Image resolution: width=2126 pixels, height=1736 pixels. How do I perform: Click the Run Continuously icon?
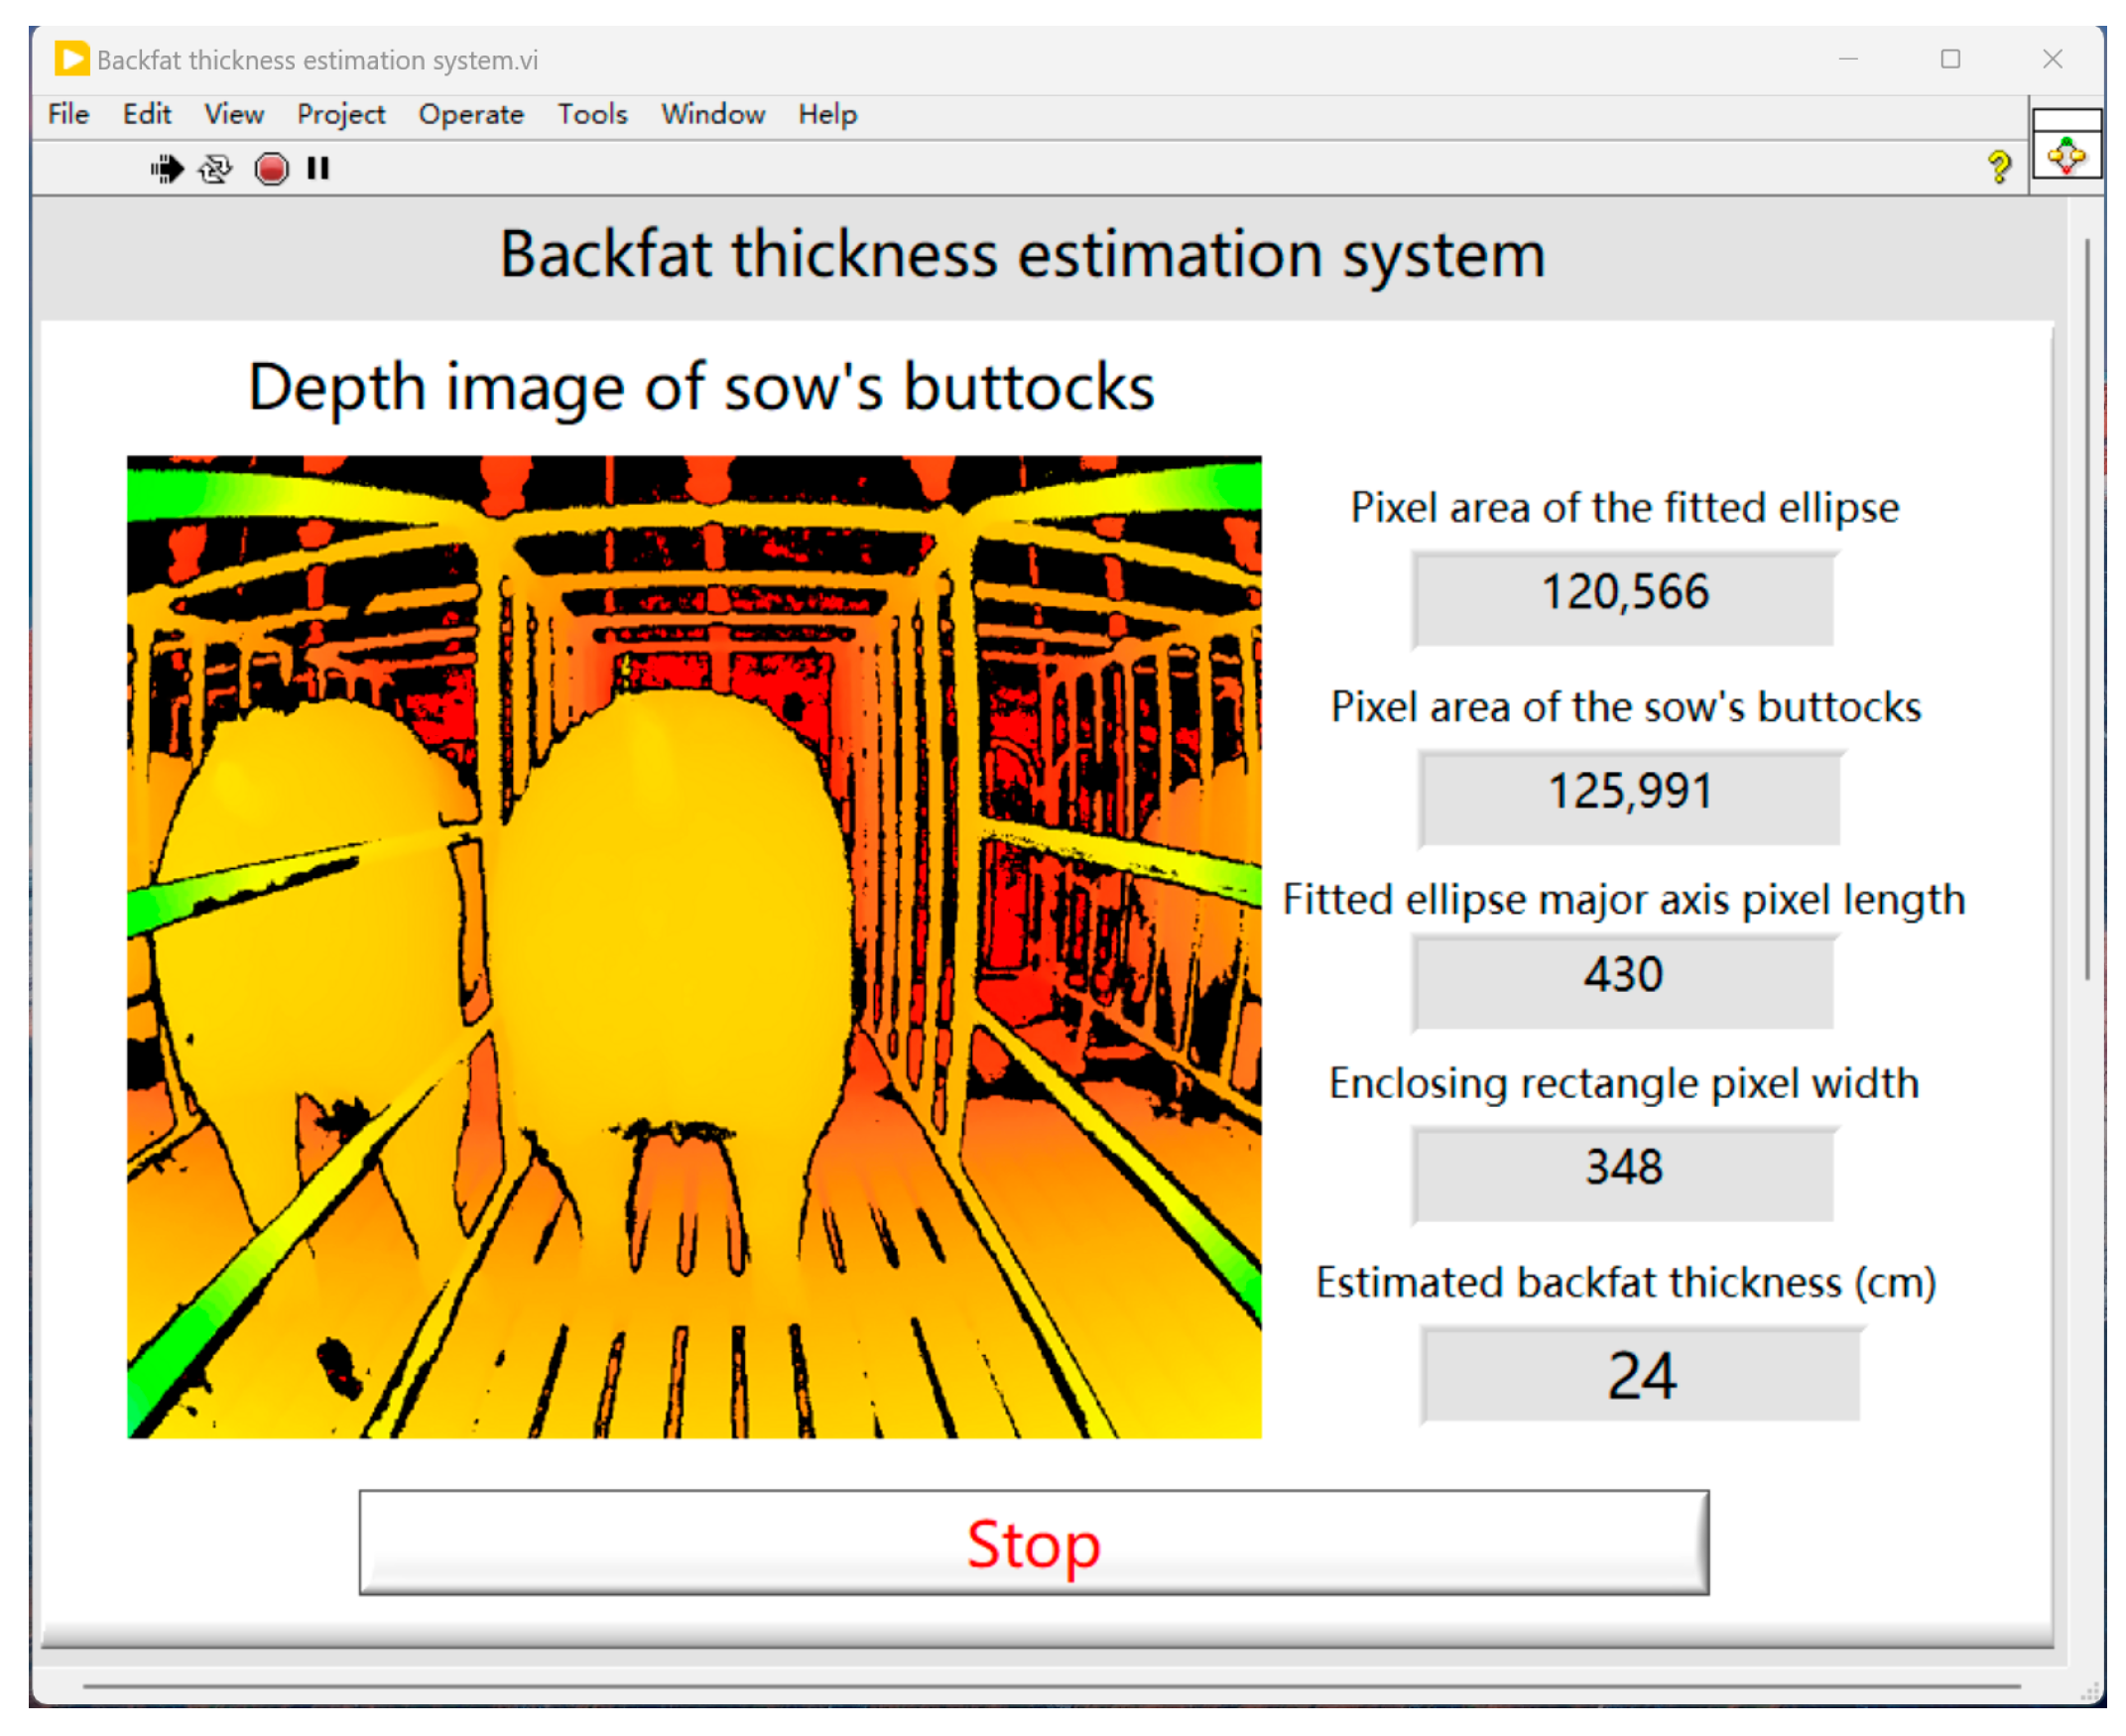tap(216, 169)
